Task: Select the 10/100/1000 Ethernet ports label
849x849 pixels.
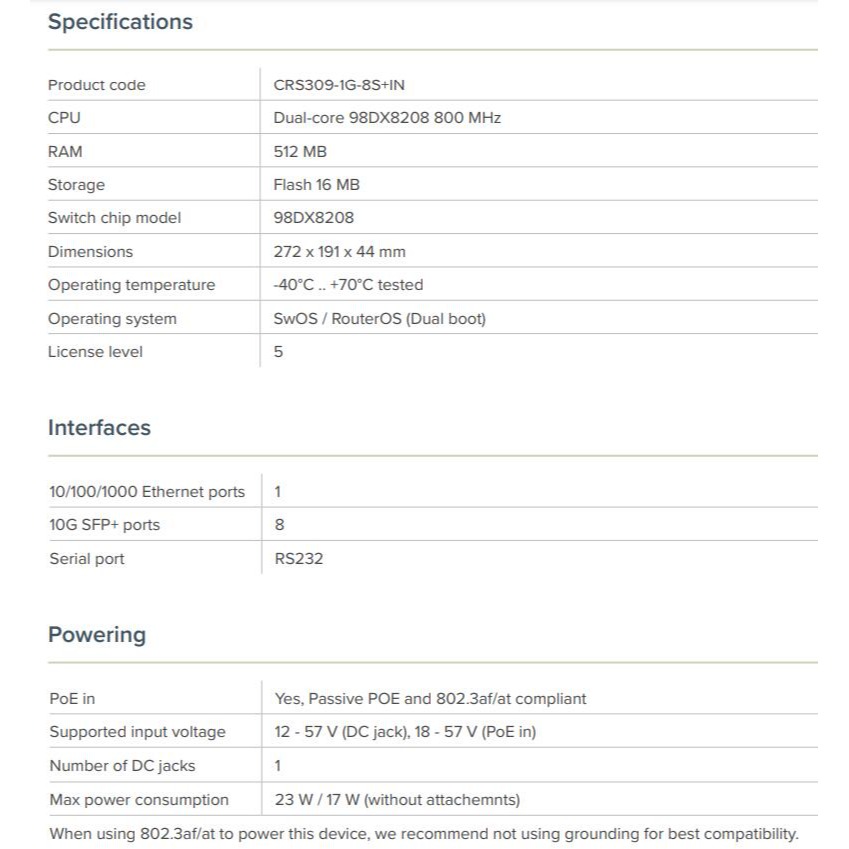Action: 147,492
